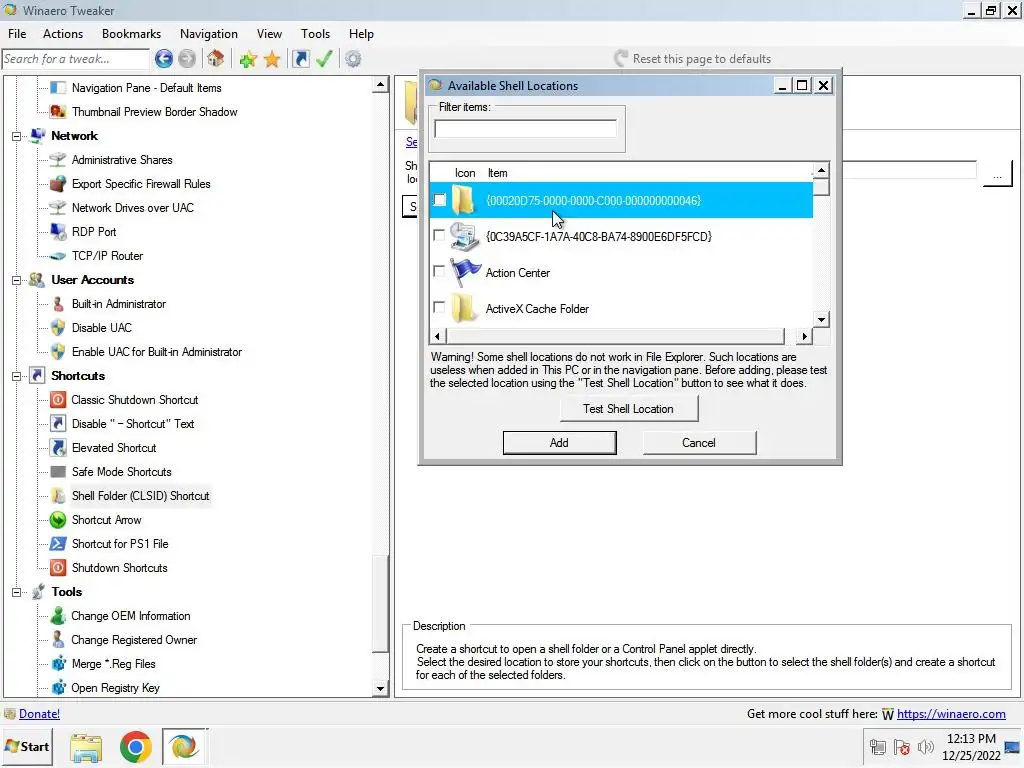Collapse the Tools tree category
The height and width of the screenshot is (768, 1024).
click(x=17, y=592)
